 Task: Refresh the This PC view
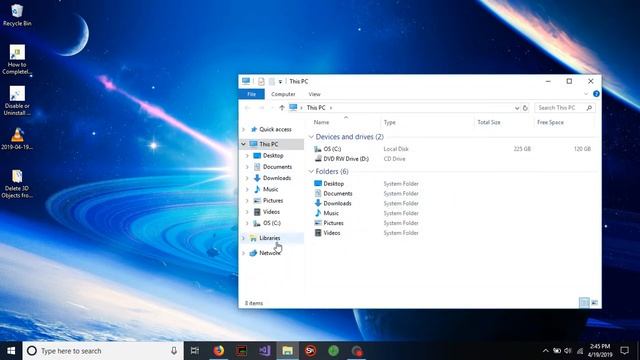(x=525, y=108)
